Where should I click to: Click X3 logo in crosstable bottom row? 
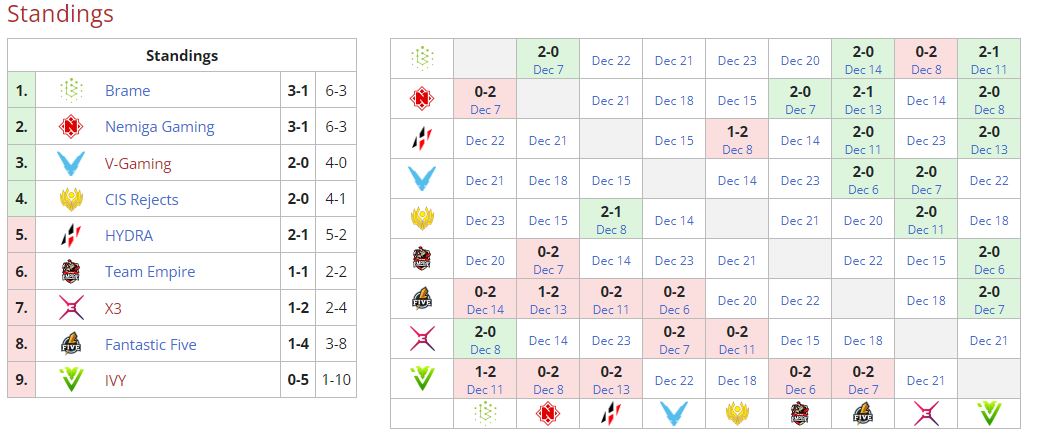pyautogui.click(x=925, y=414)
